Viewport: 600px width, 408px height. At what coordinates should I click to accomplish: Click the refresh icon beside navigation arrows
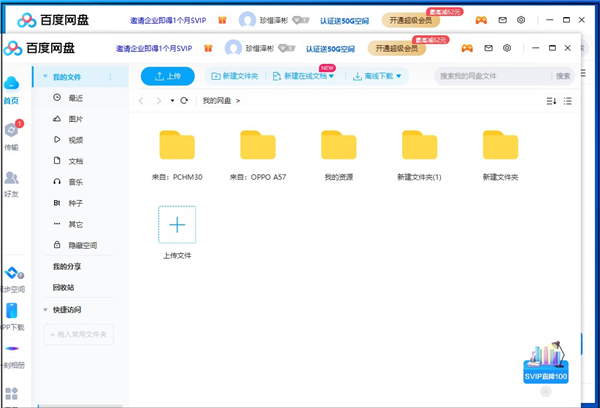(x=184, y=101)
